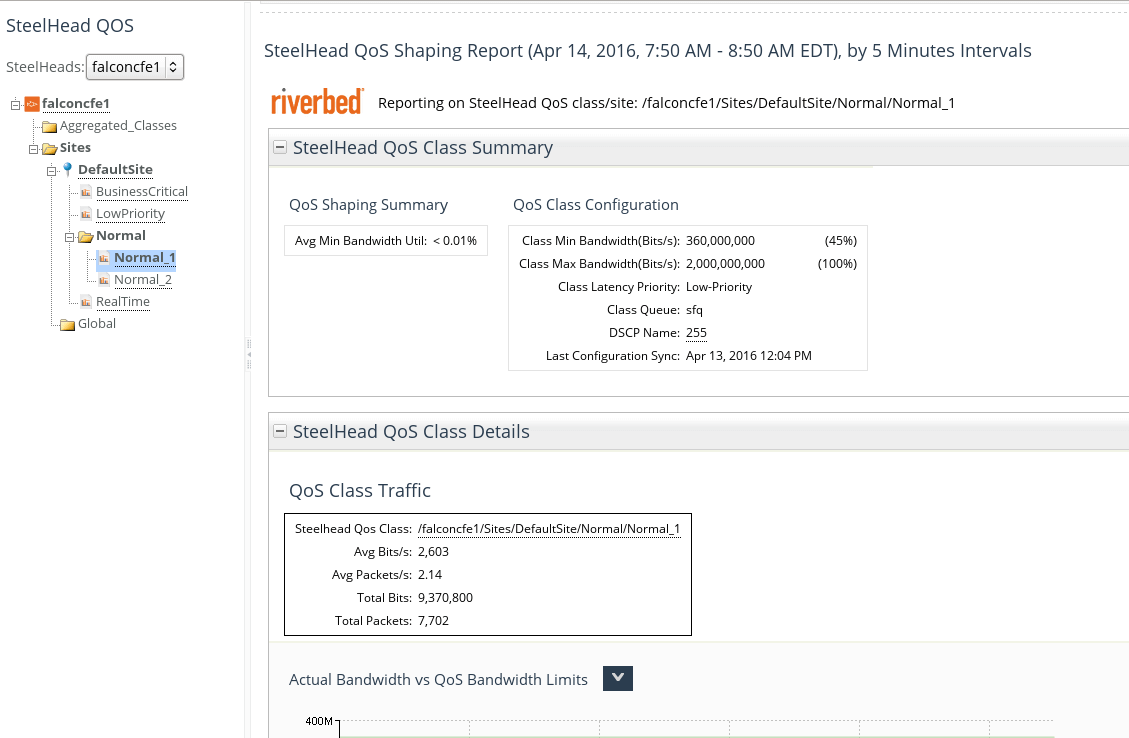Viewport: 1129px width, 738px height.
Task: Select falconcfe1 in the tree
Action: (x=76, y=104)
